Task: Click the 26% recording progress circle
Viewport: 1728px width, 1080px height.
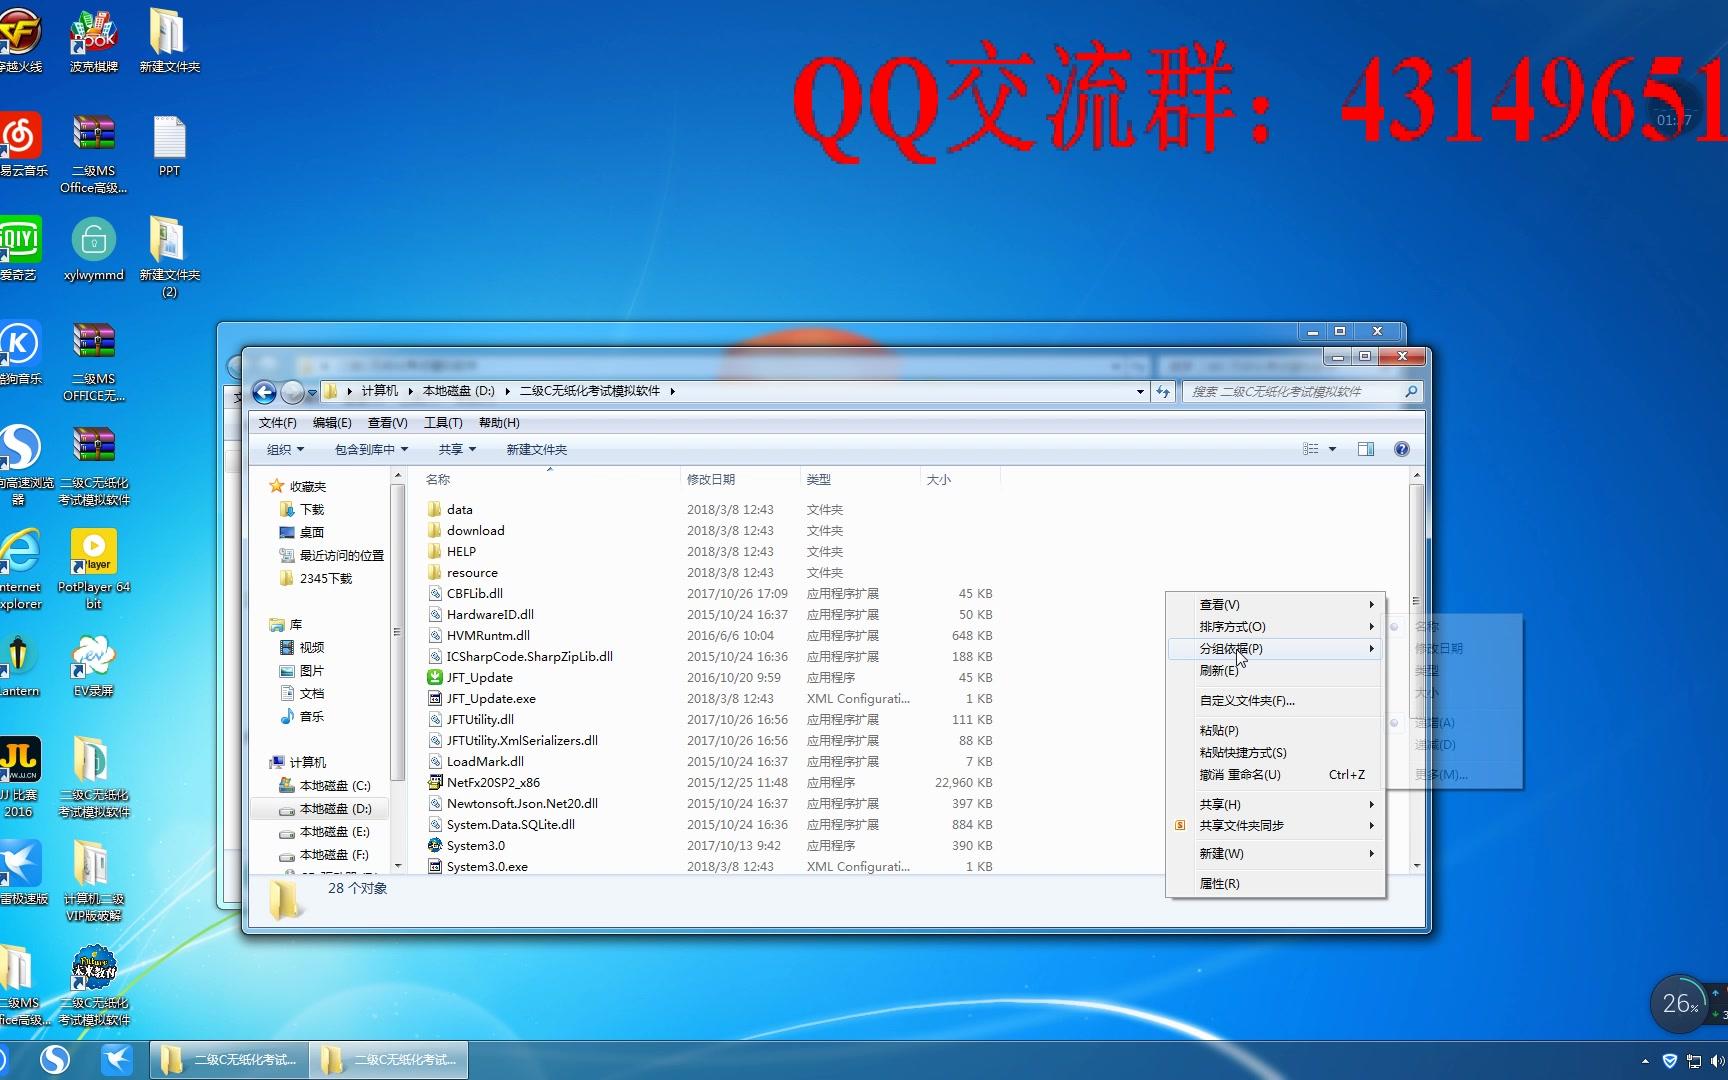Action: point(1680,1004)
